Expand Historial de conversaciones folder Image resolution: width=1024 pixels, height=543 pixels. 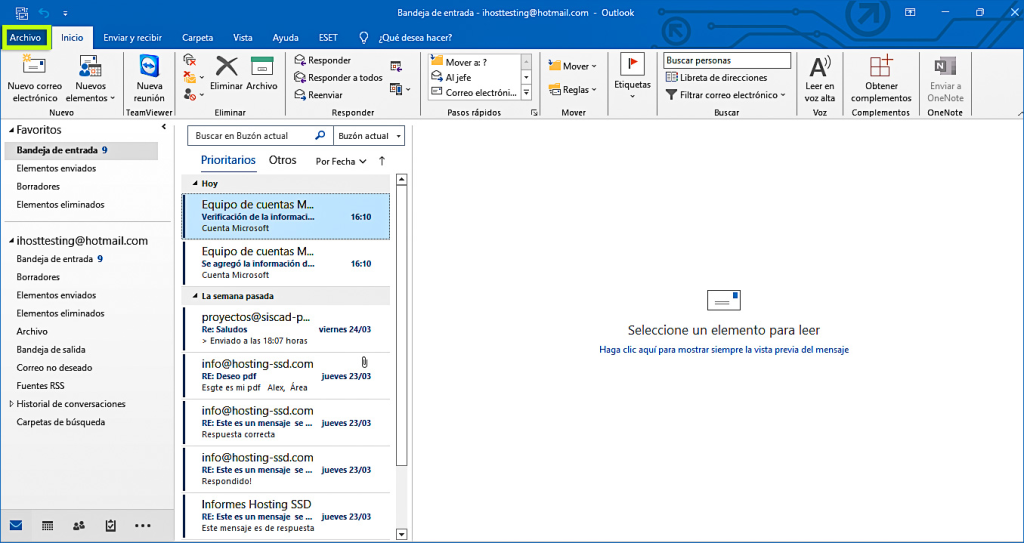11,404
